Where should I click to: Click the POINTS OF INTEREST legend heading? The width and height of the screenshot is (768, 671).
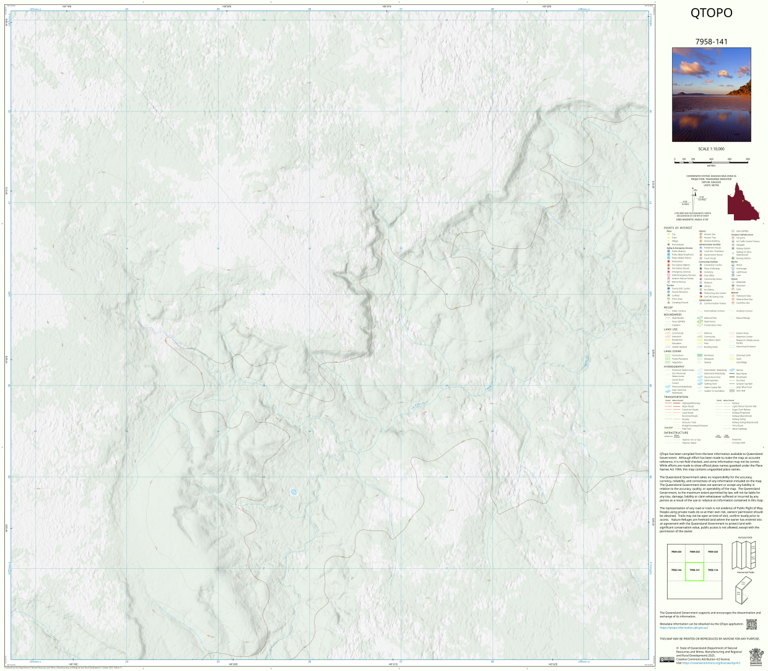[678, 228]
